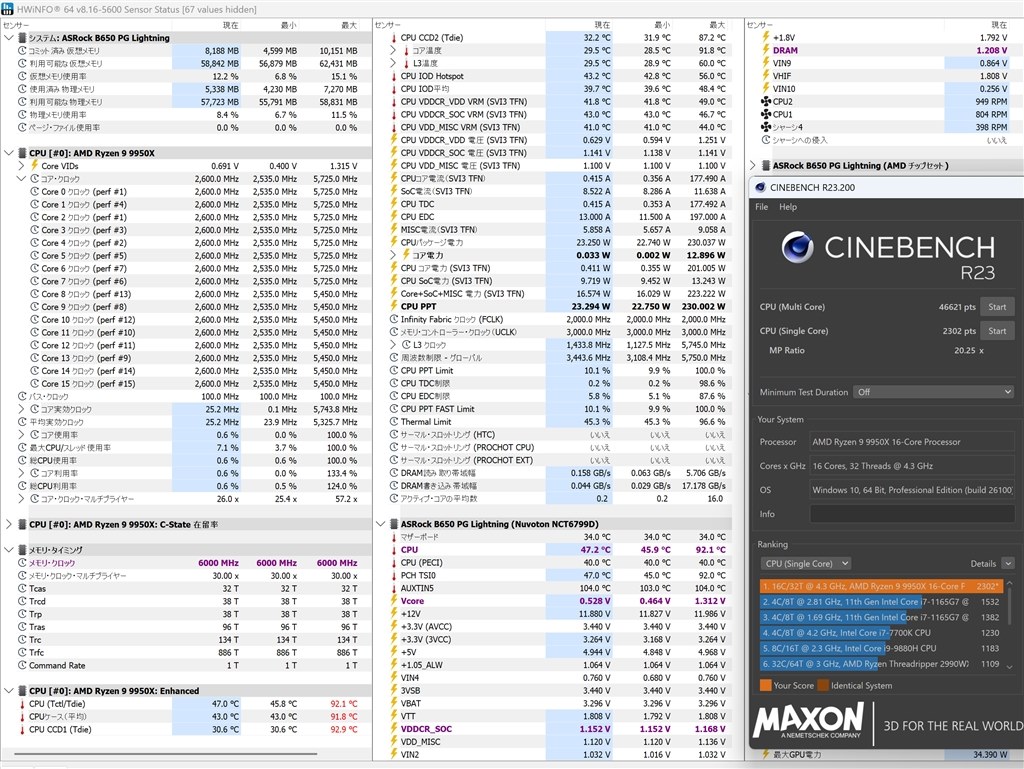Screen dimensions: 1024x769
Task: Click the chip icon beside AMD Ryzen 9 9950X header
Action: [x=22, y=153]
